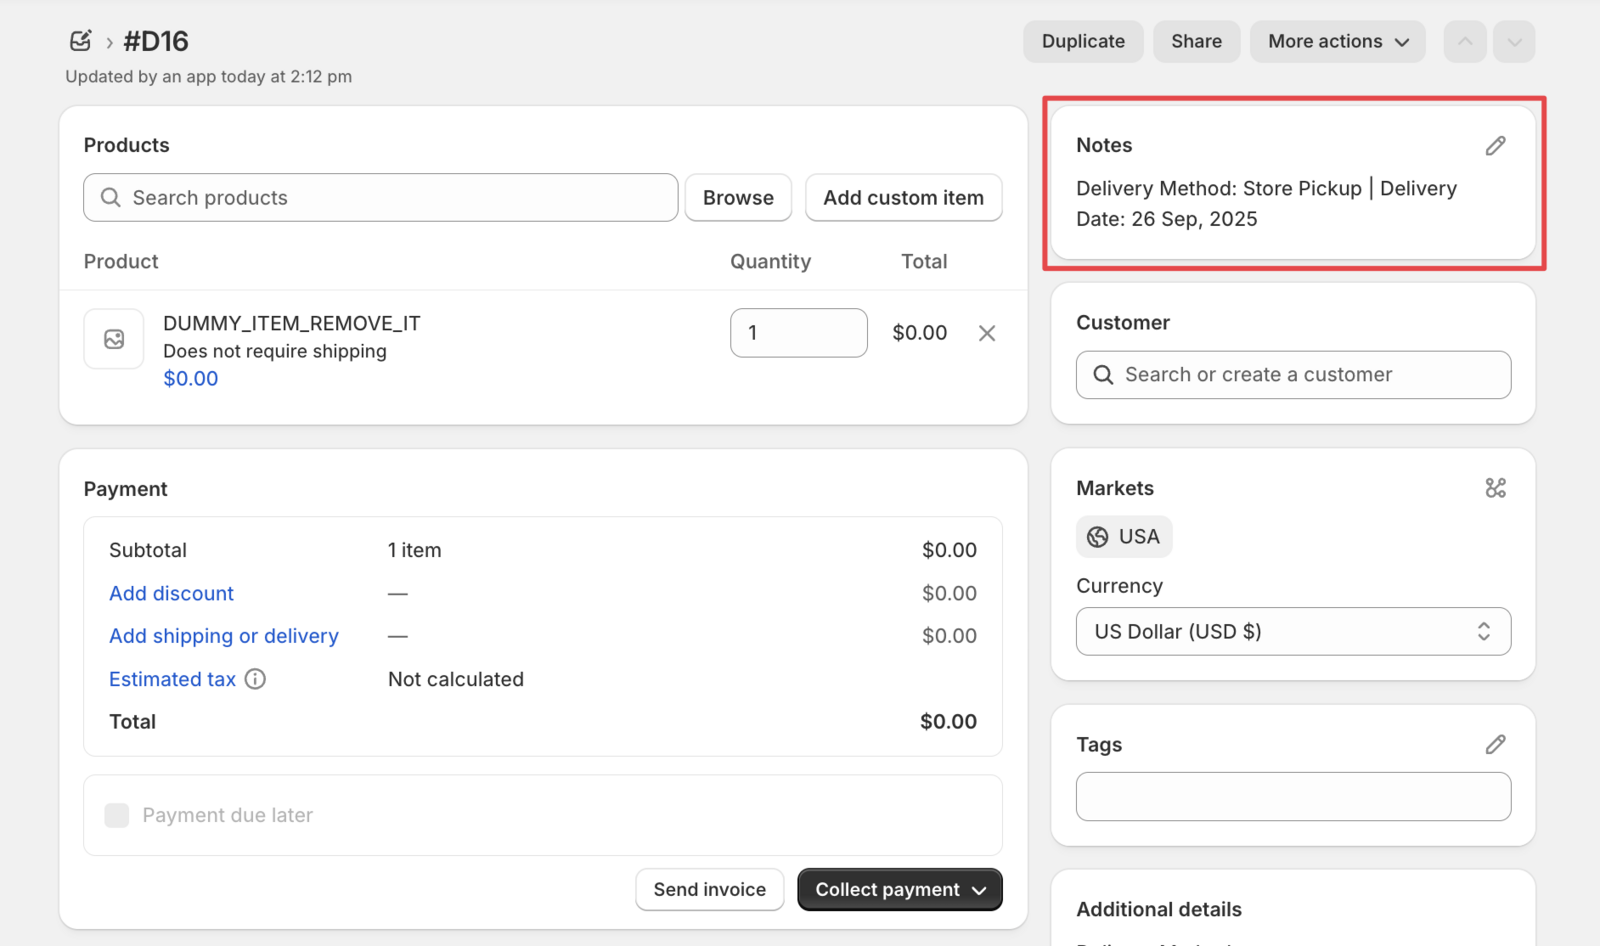Open the Add discount link
The height and width of the screenshot is (946, 1600).
[x=171, y=594]
